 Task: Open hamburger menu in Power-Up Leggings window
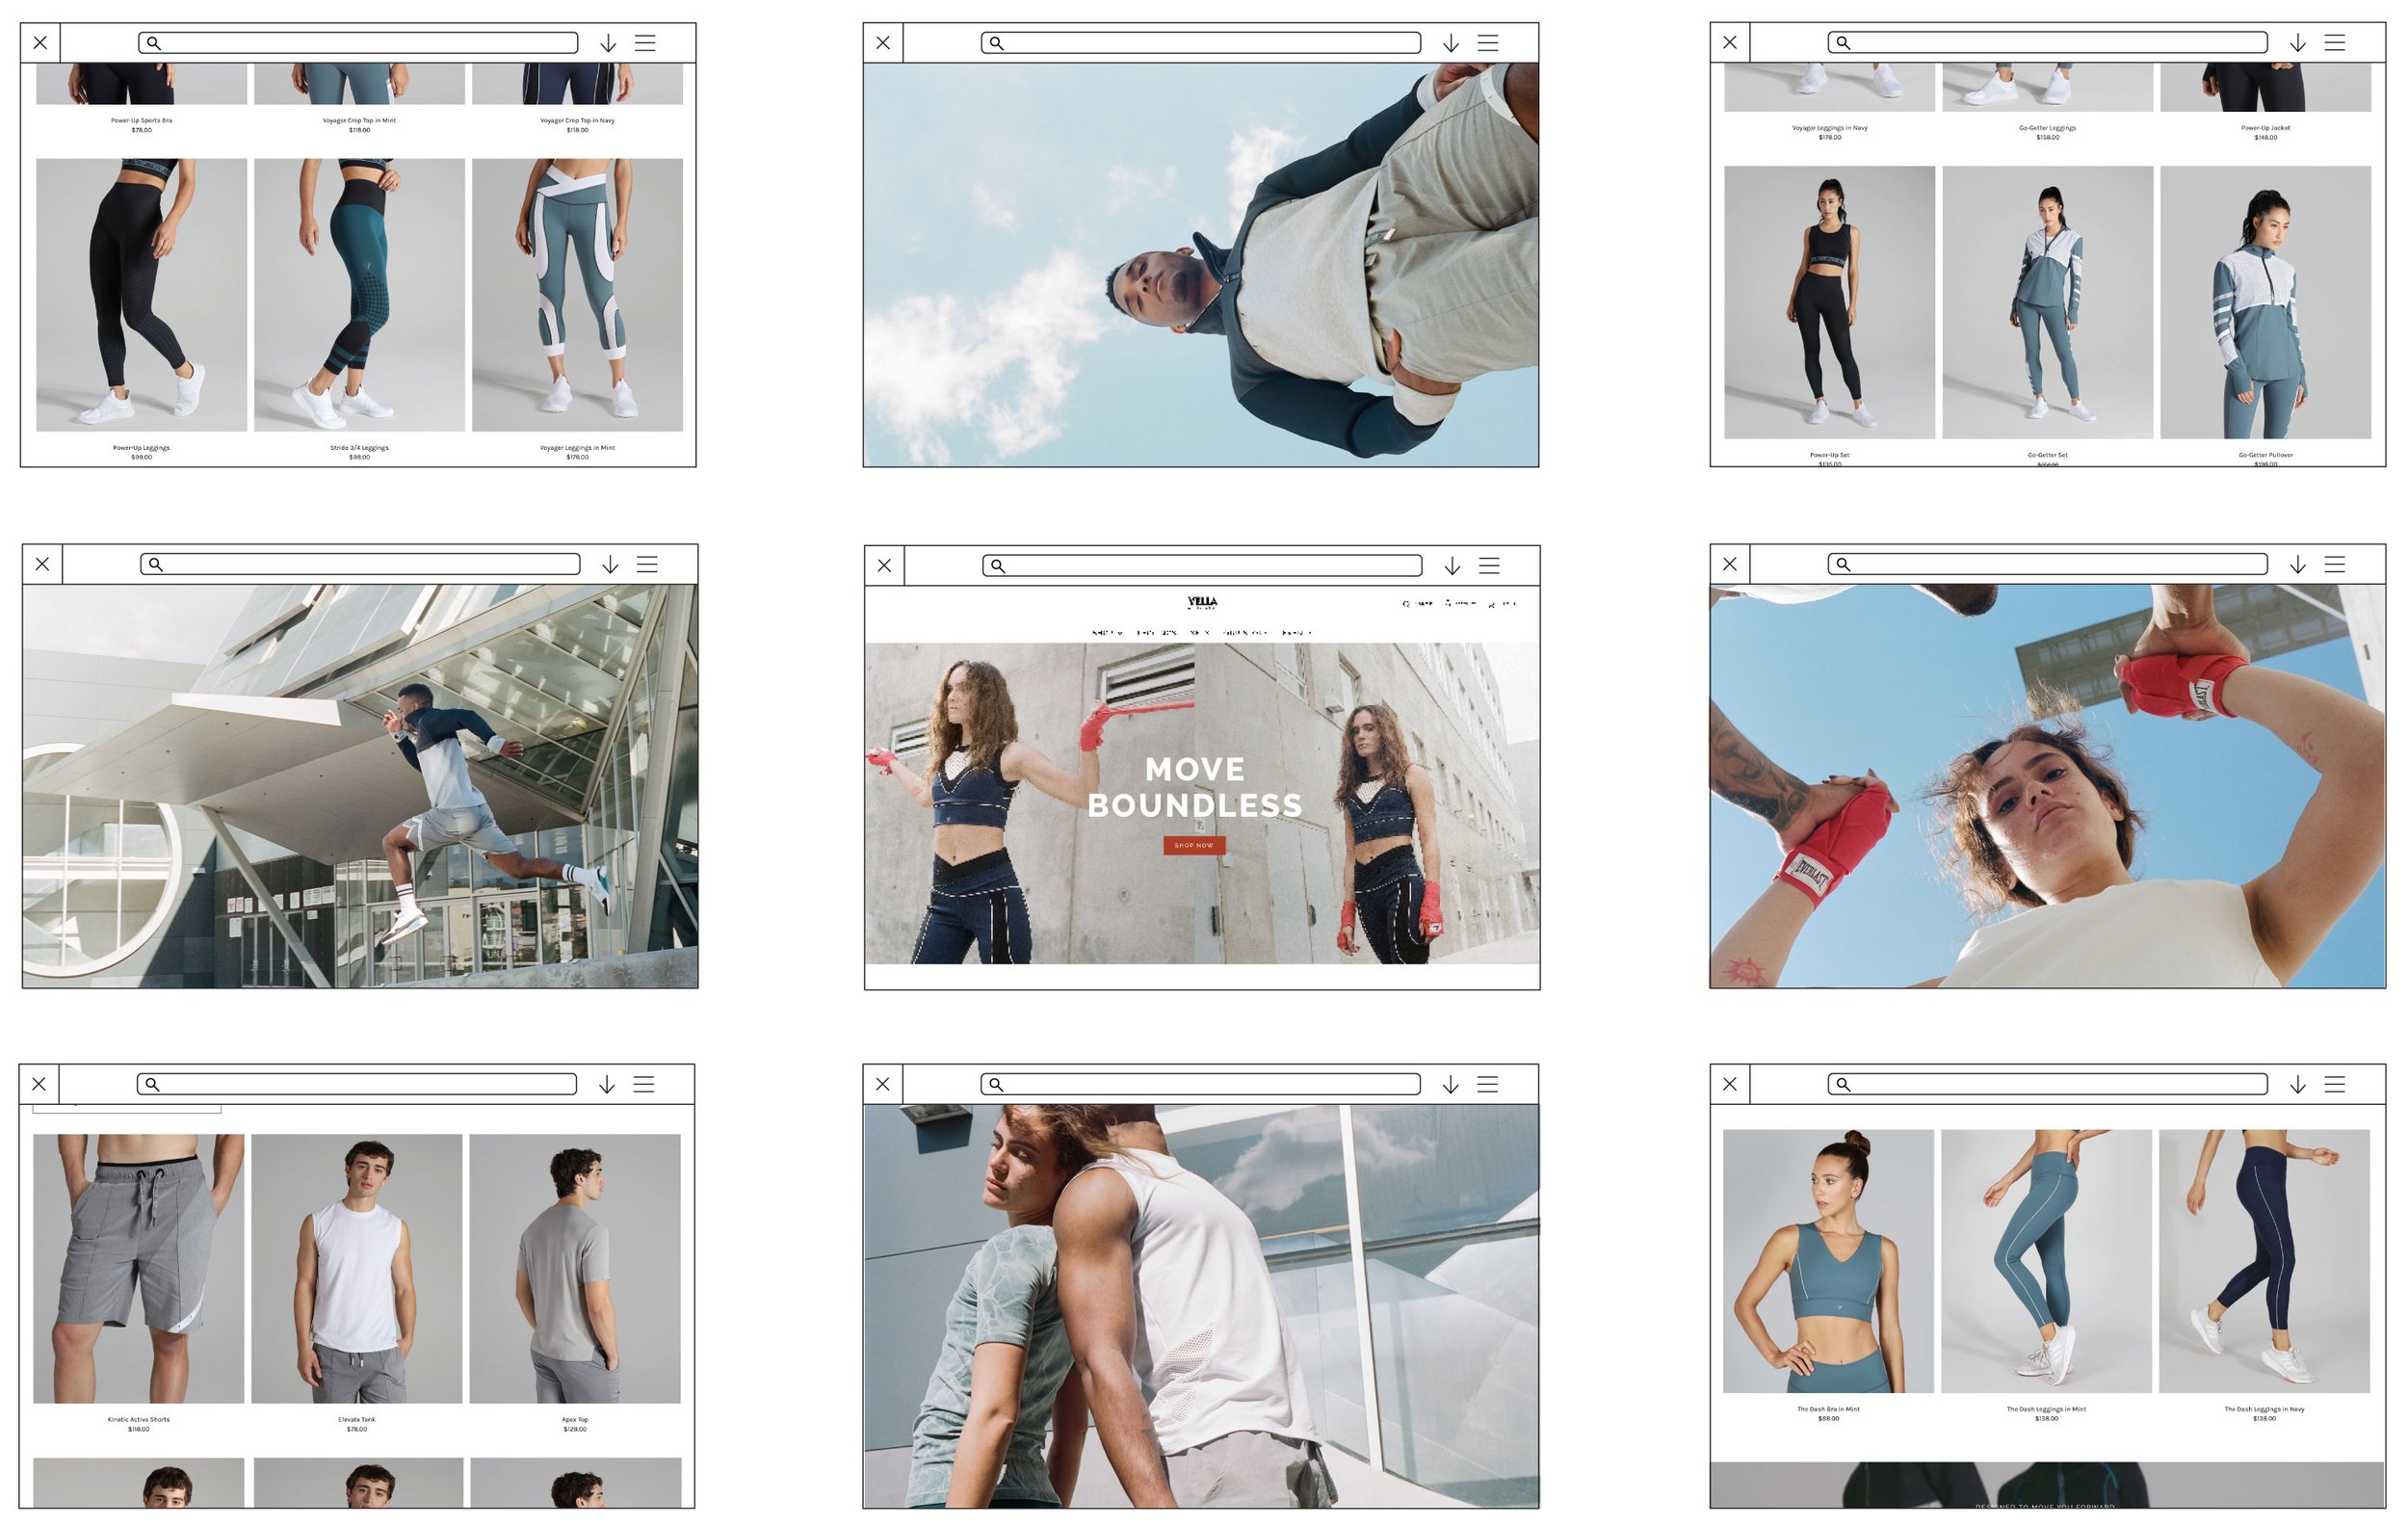pos(645,43)
